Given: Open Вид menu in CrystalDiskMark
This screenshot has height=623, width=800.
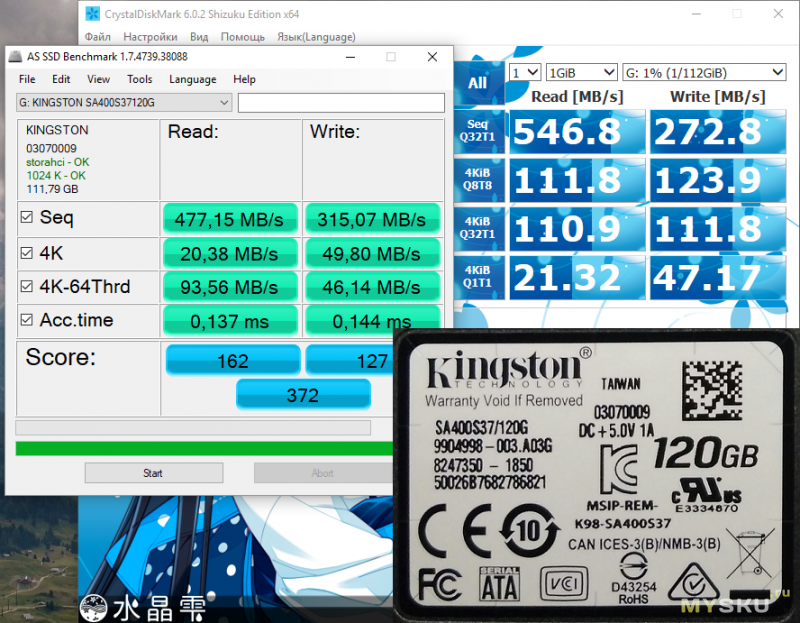Looking at the screenshot, I should coord(199,37).
